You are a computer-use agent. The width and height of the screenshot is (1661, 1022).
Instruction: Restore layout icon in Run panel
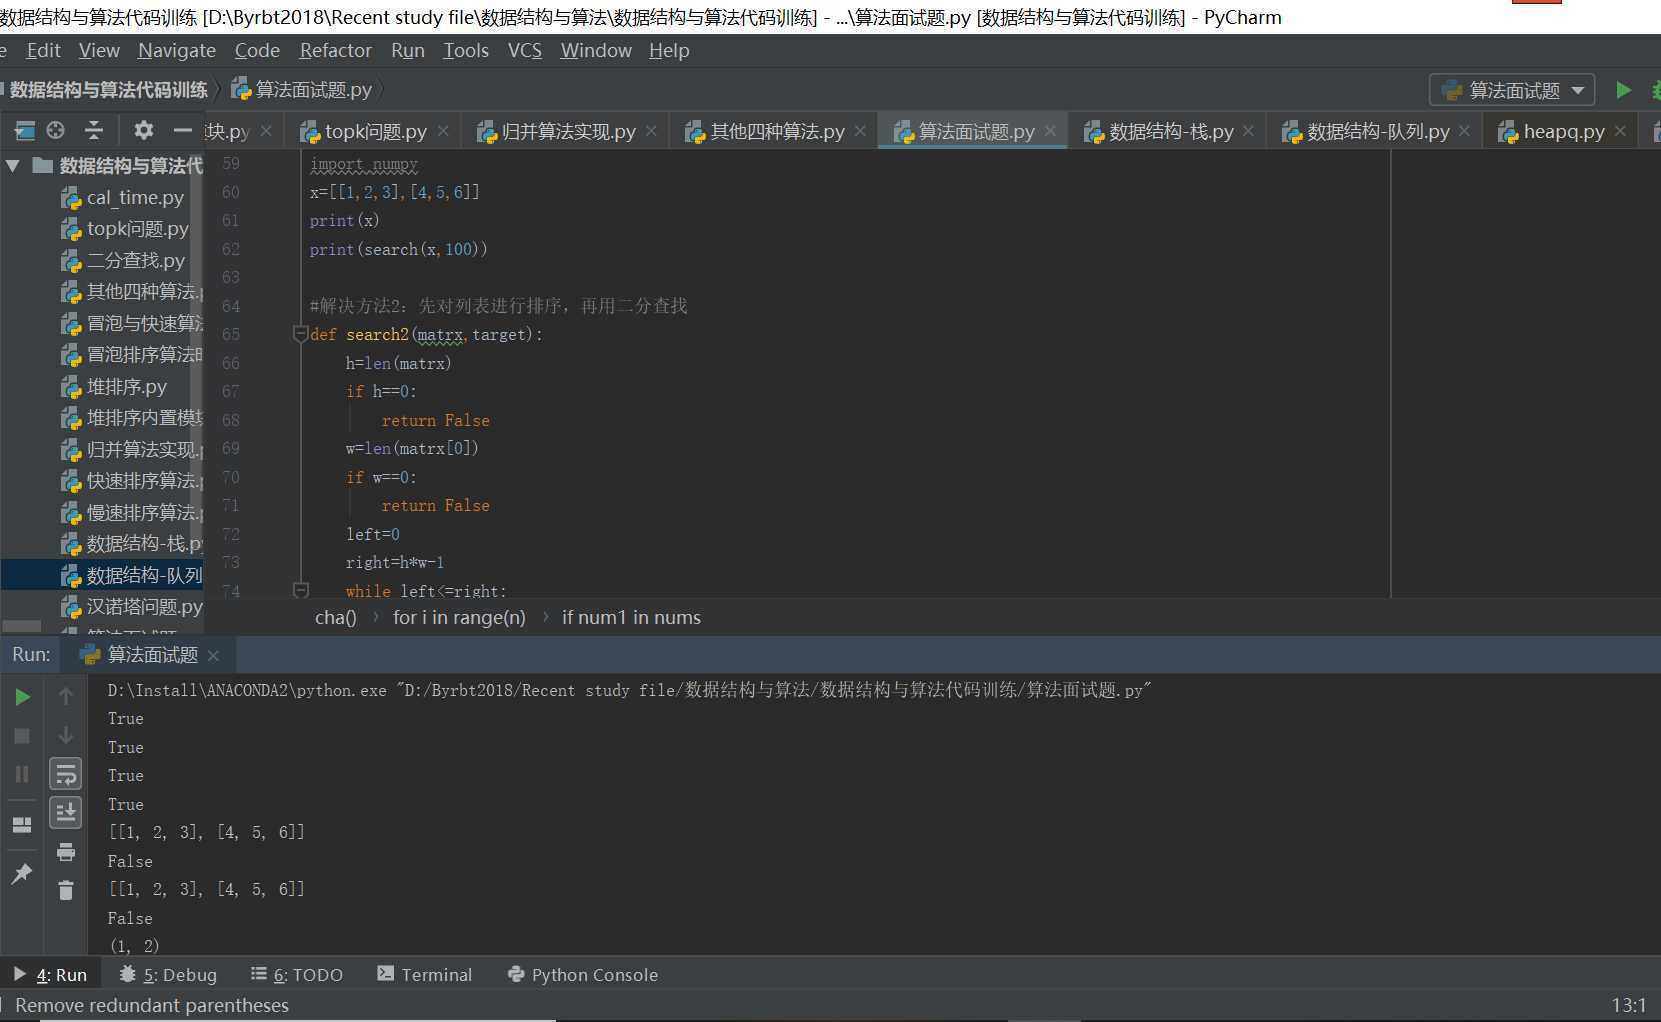22,825
